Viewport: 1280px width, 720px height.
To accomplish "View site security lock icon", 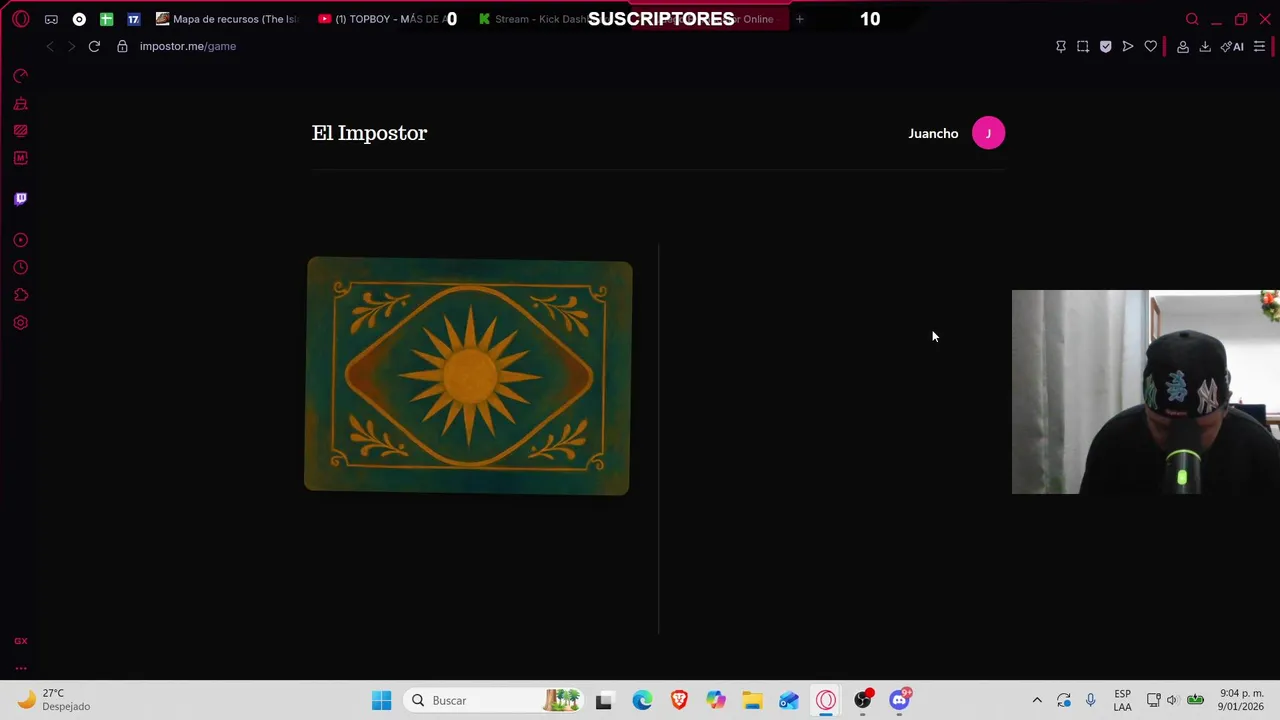I will (122, 46).
